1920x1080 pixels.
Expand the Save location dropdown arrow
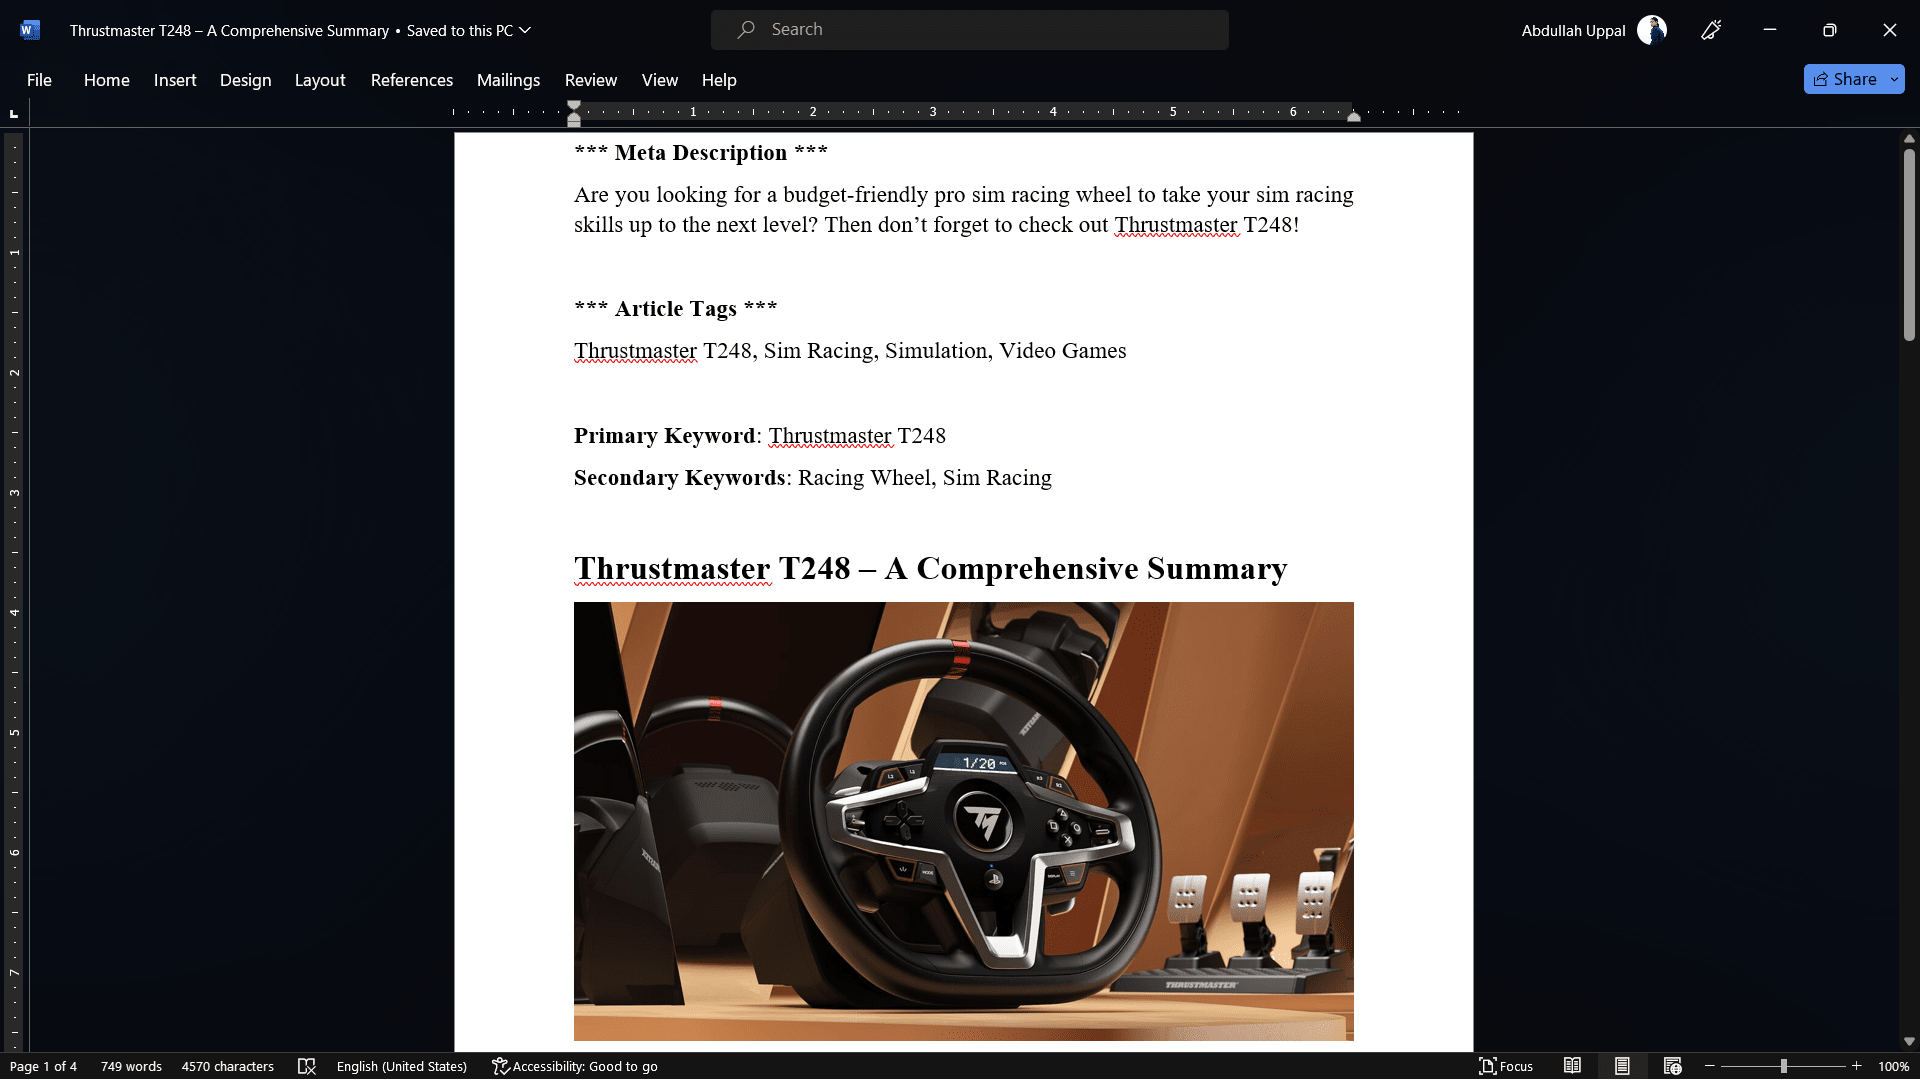tap(525, 30)
